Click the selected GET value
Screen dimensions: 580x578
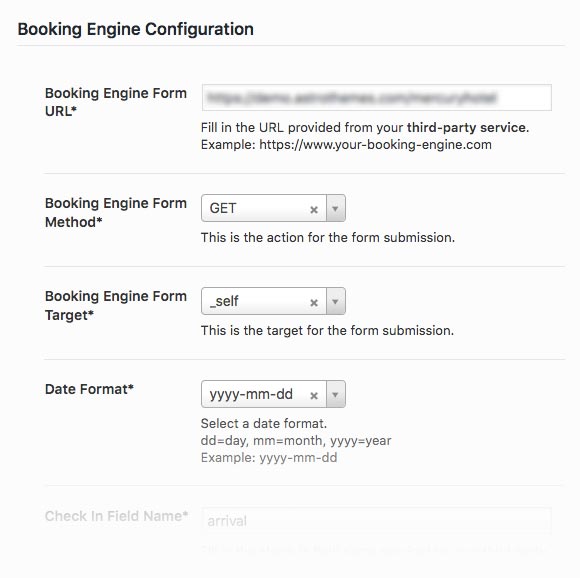(223, 208)
